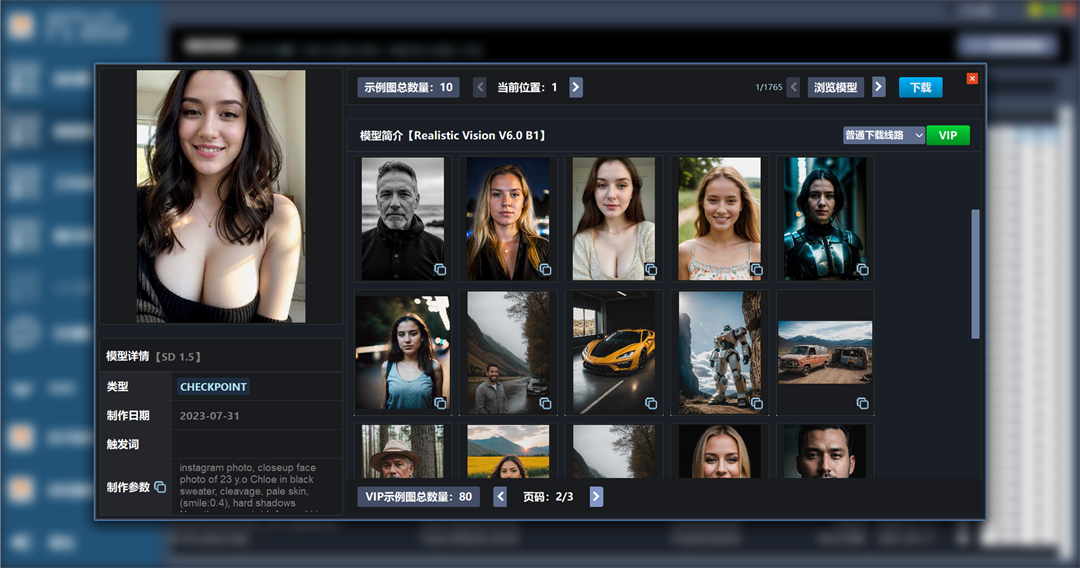The width and height of the screenshot is (1080, 568).
Task: Browse to the next model
Action: 878,87
